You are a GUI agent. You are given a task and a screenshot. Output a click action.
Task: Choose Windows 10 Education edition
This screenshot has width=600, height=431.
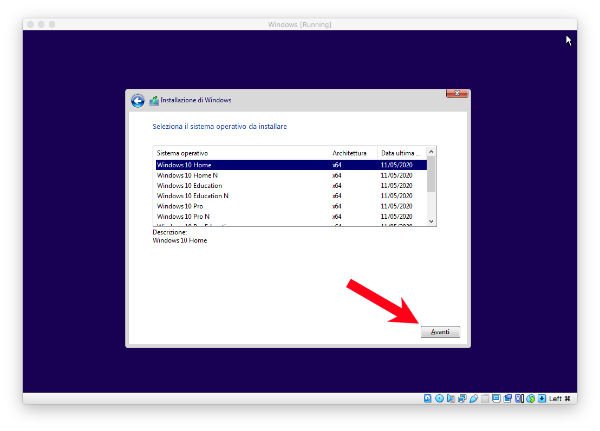(291, 186)
